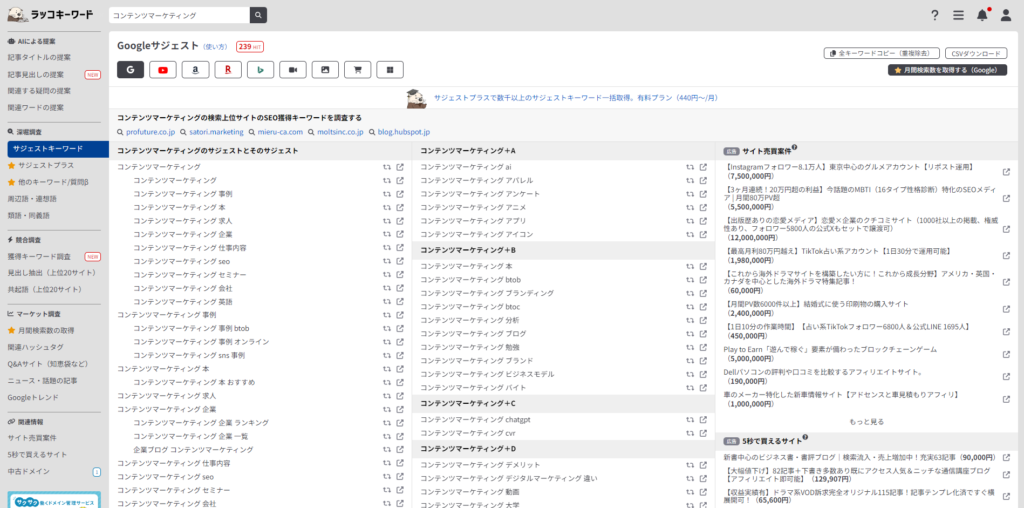This screenshot has height=508, width=1024.
Task: Re-search icon for コンテンツマーケティング 動画
Action: (690, 492)
